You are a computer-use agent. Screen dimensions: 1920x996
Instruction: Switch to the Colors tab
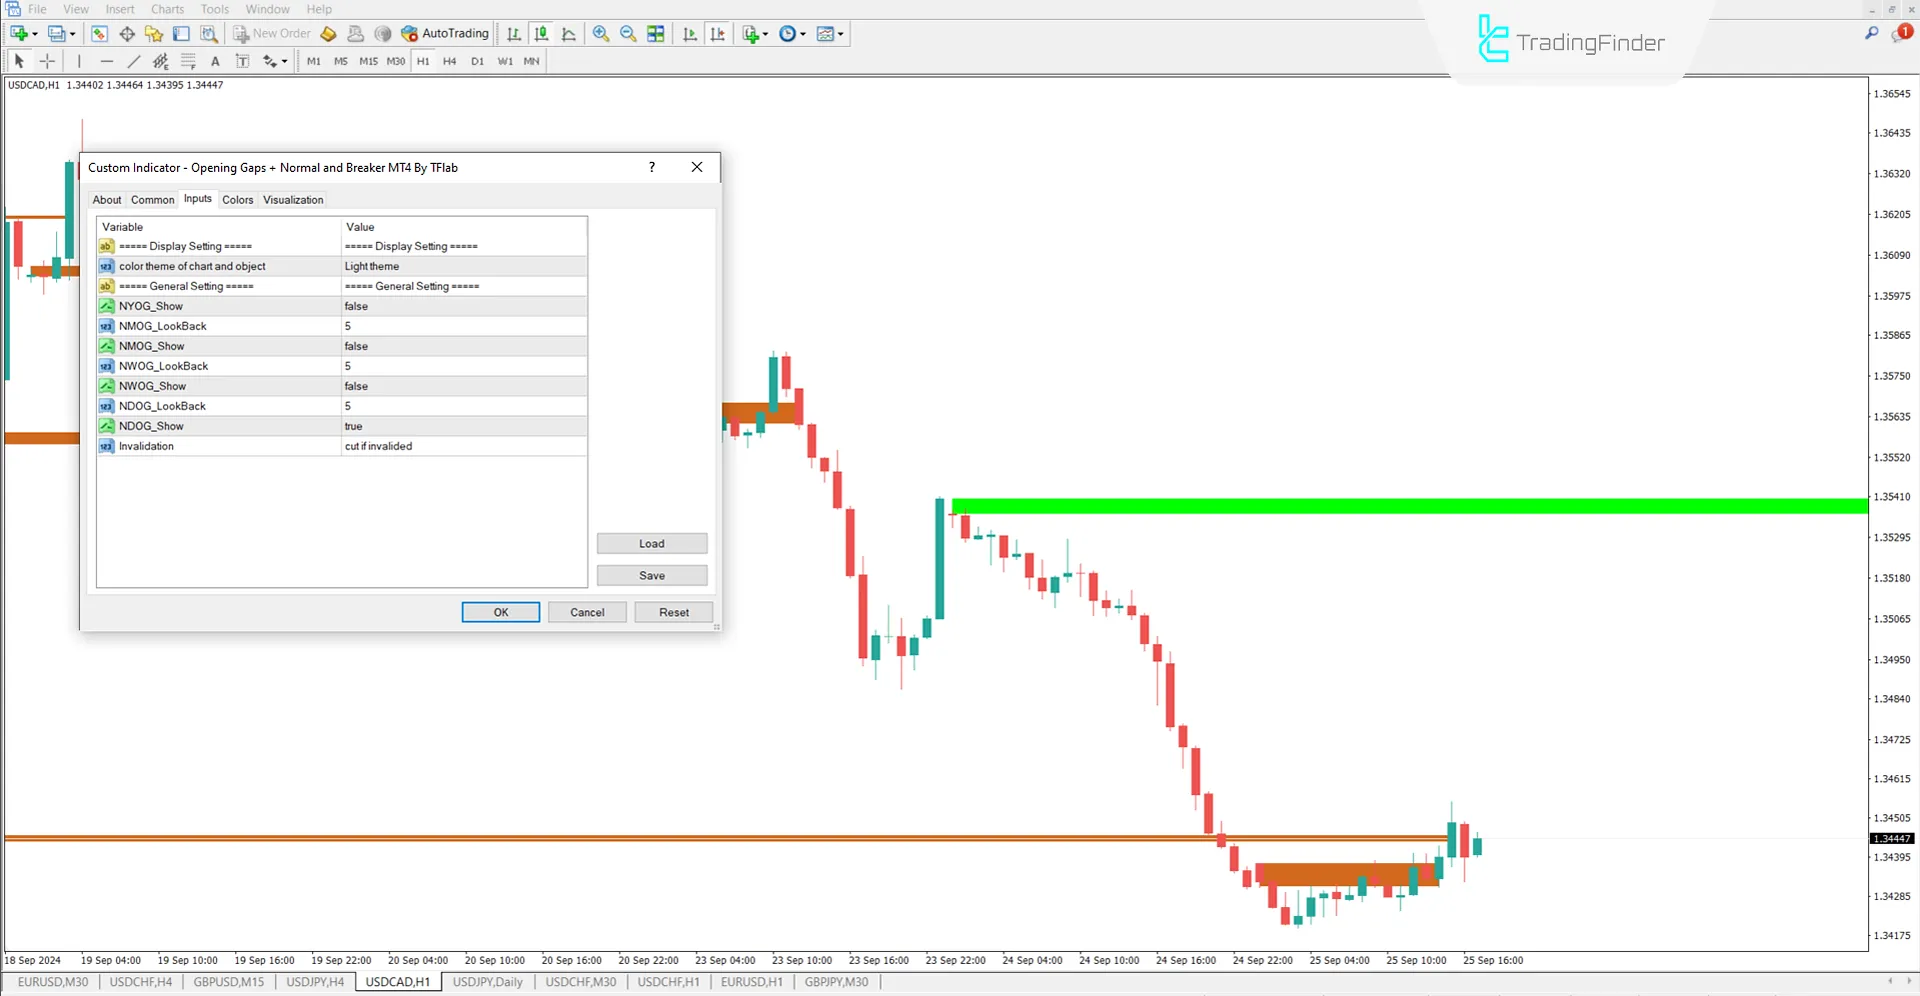click(238, 200)
